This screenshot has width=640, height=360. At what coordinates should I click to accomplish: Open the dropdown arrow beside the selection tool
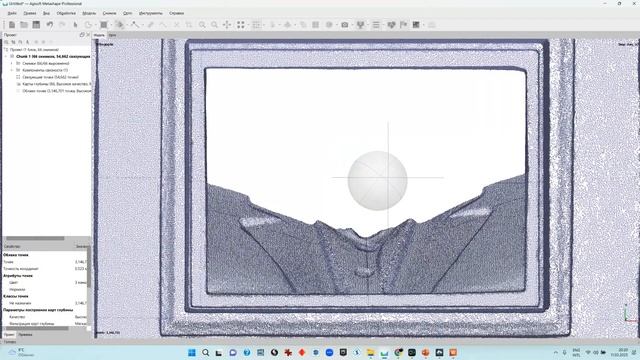[x=95, y=25]
